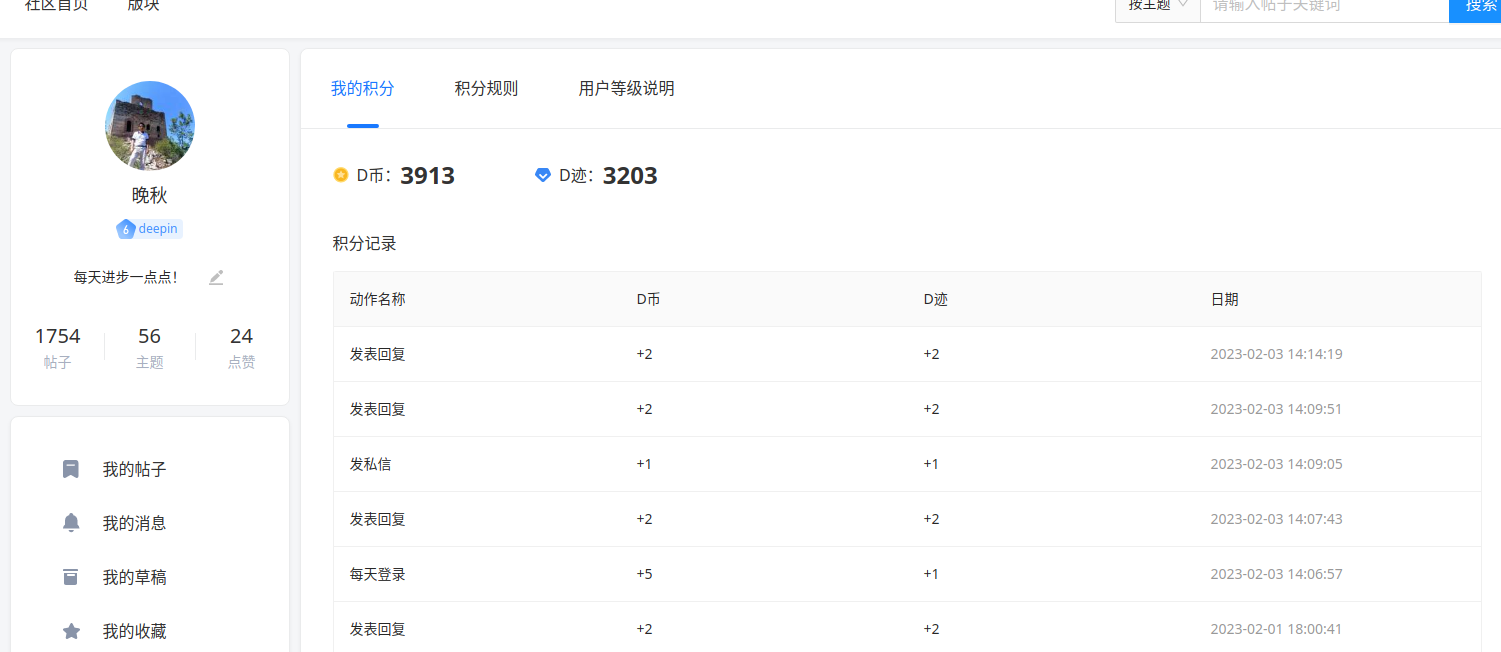Select the 我的积分 tab

click(363, 89)
